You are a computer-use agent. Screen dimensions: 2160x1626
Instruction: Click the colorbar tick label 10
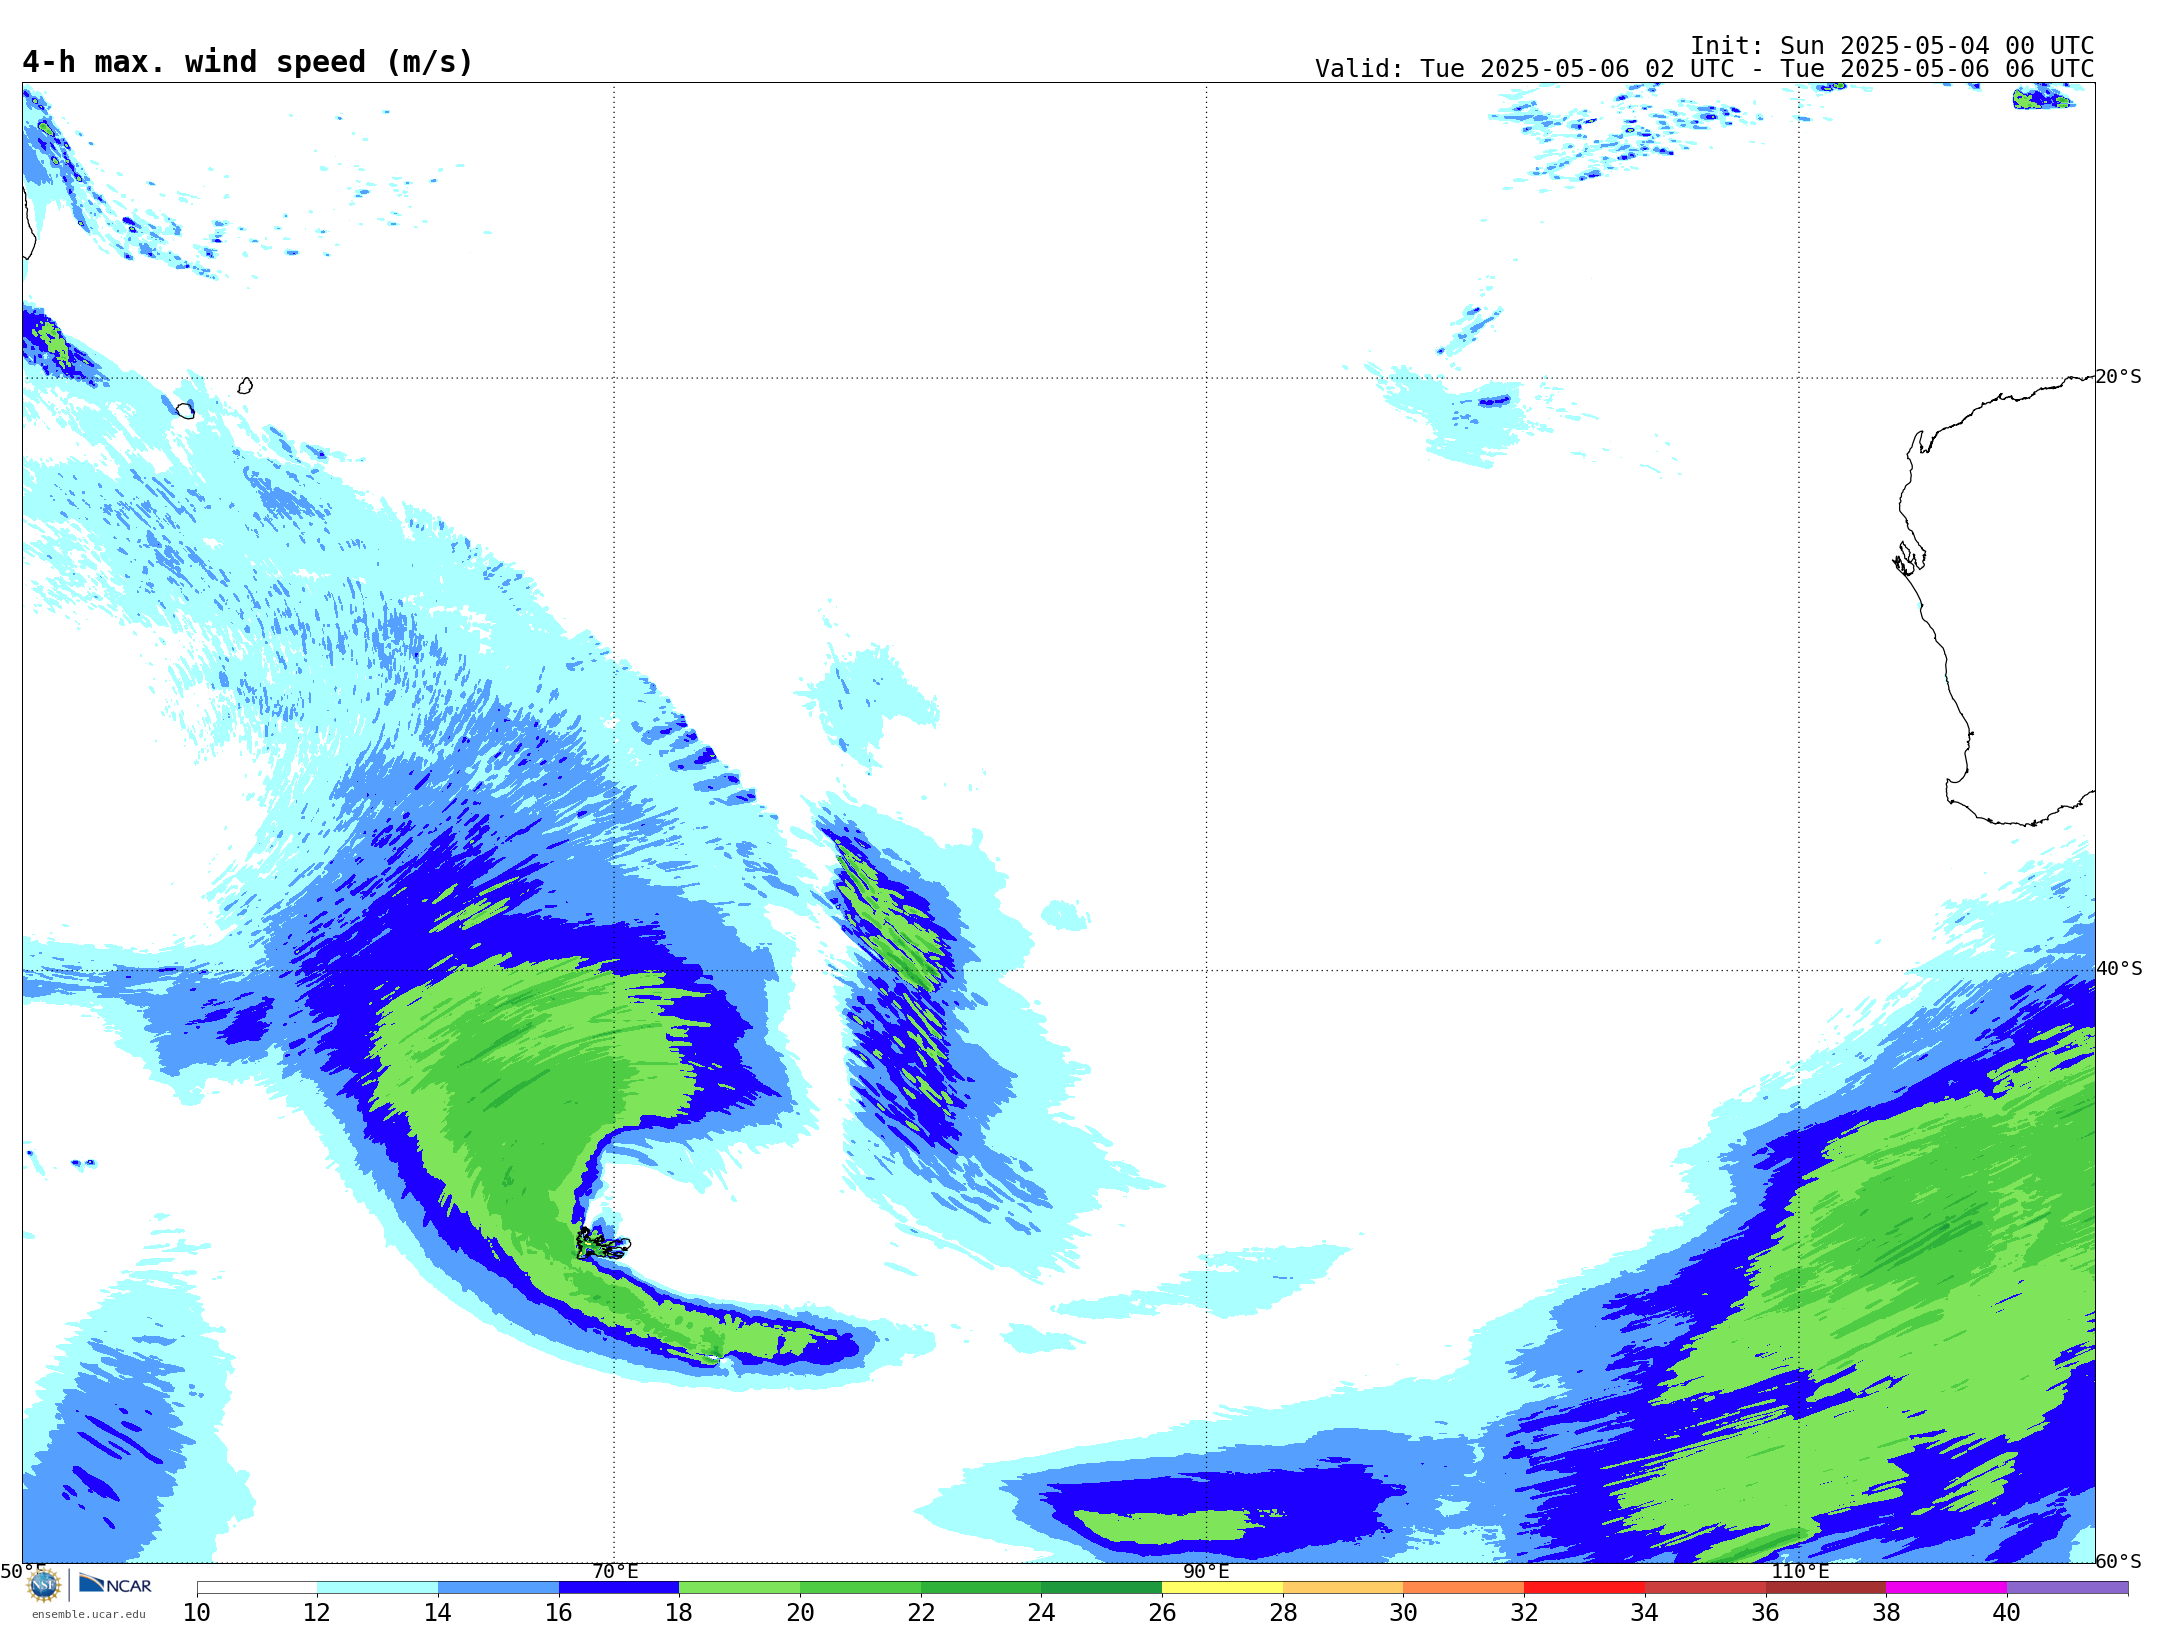pos(197,1612)
